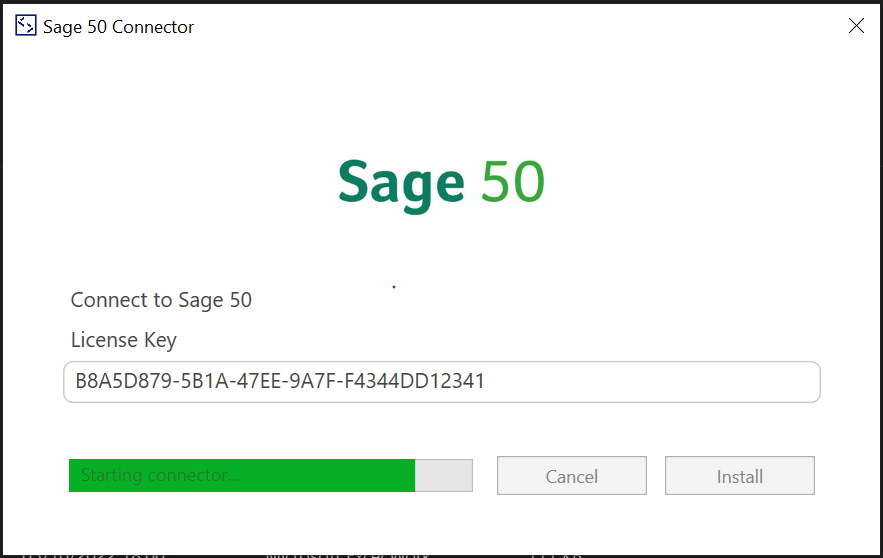Click the dark green "Sage" word in logo
This screenshot has width=883, height=558.
point(401,184)
